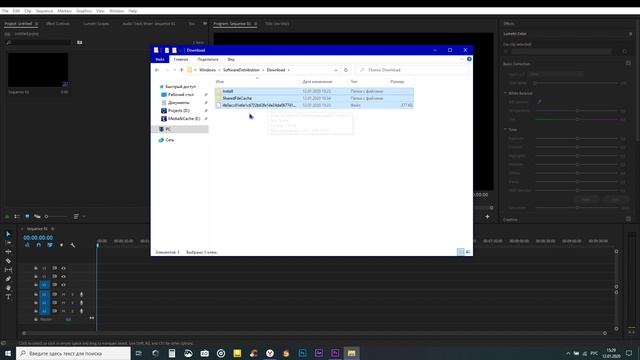
Task: Open the File menu in Premiere
Action: [5, 11]
